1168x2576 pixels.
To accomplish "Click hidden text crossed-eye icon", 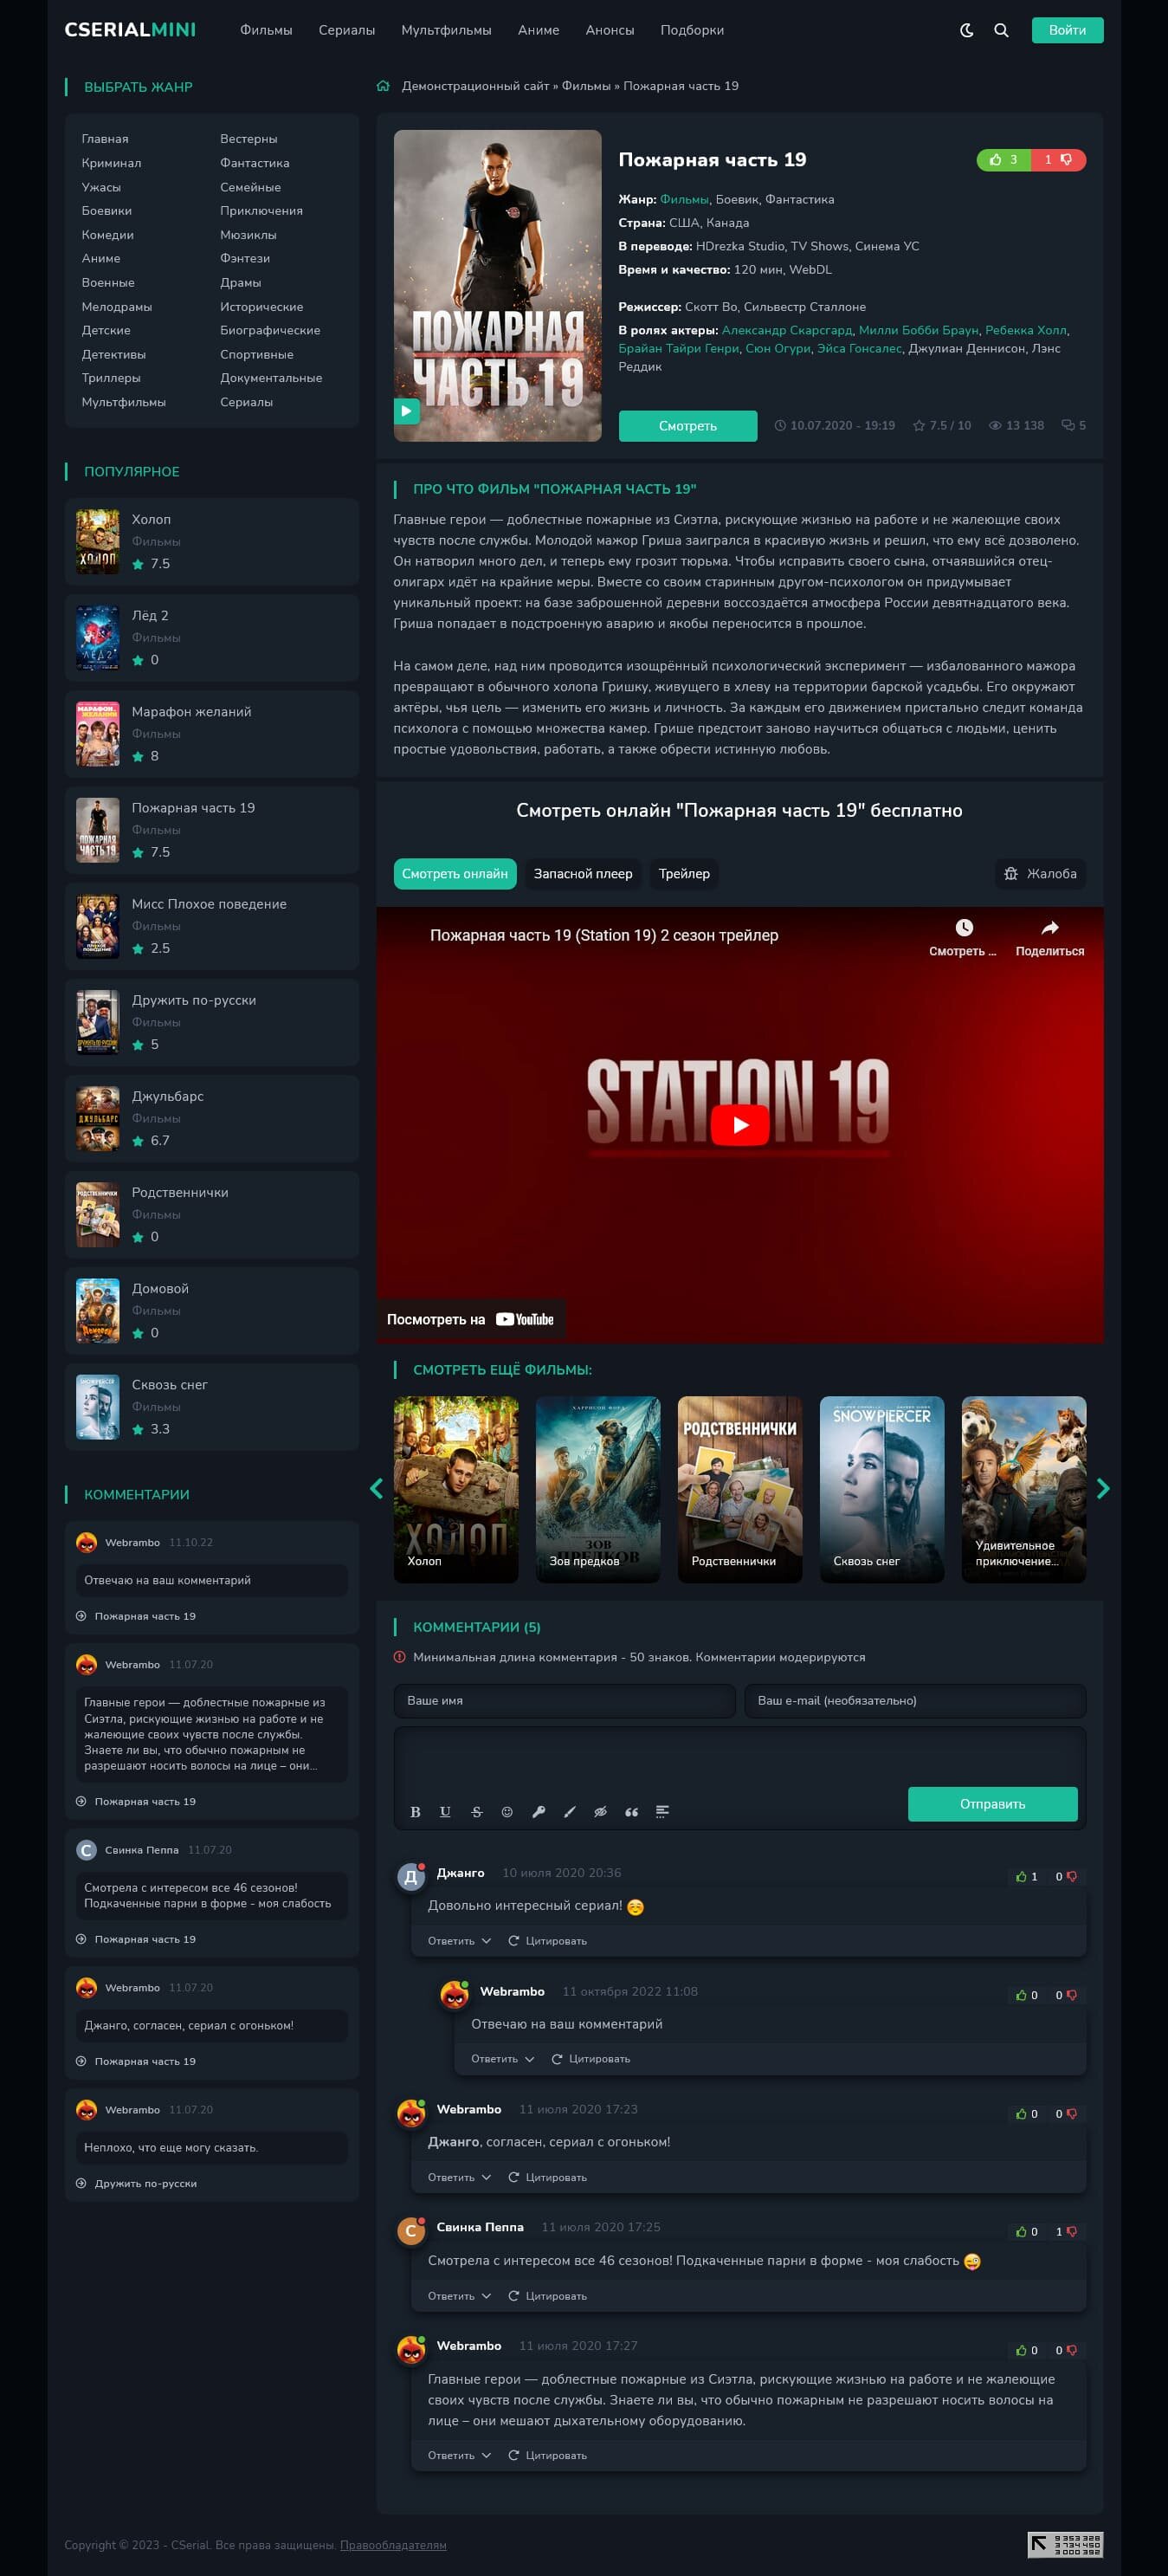I will tap(600, 1812).
